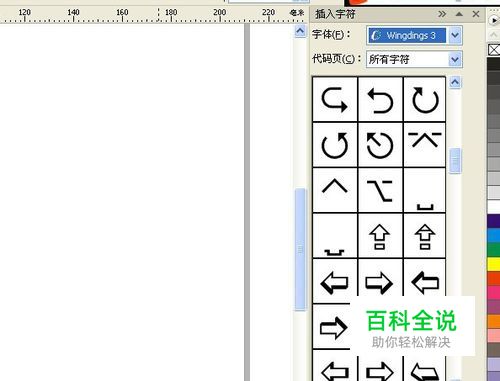Pick the dark purple swatch in palette
500x381 pixels.
coord(494,221)
